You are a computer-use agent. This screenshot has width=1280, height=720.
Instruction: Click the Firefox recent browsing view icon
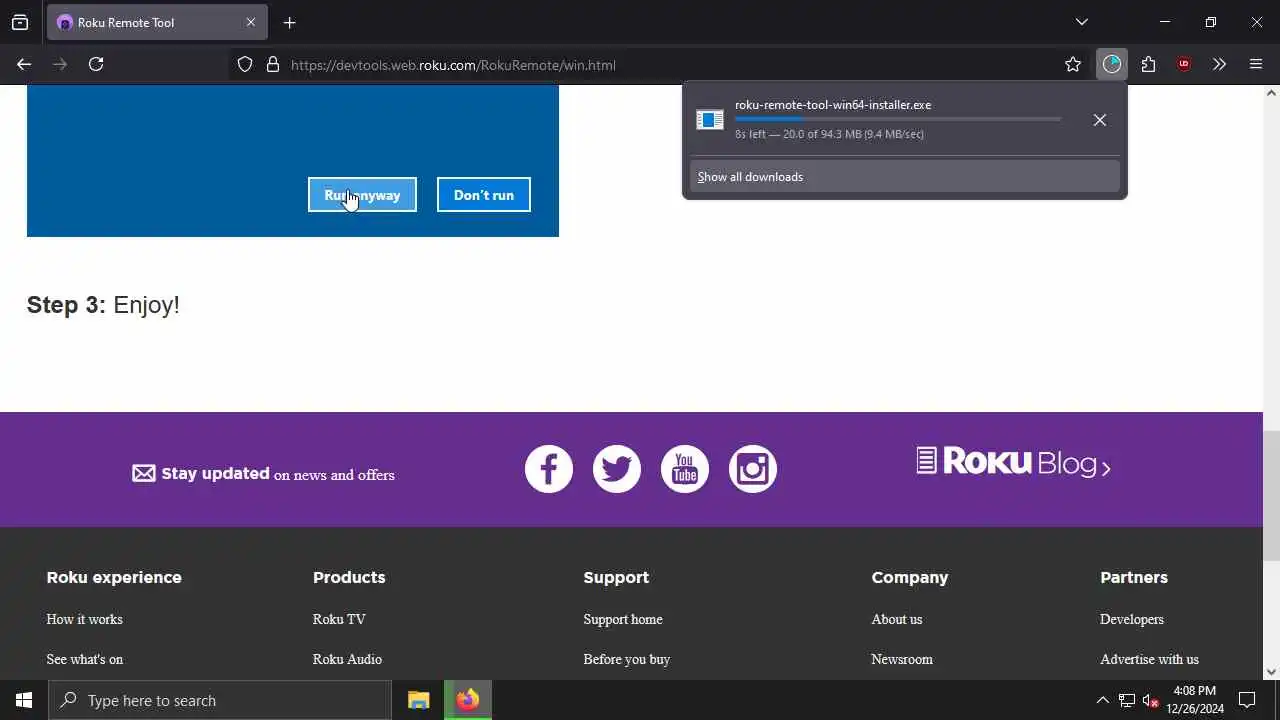[x=20, y=22]
